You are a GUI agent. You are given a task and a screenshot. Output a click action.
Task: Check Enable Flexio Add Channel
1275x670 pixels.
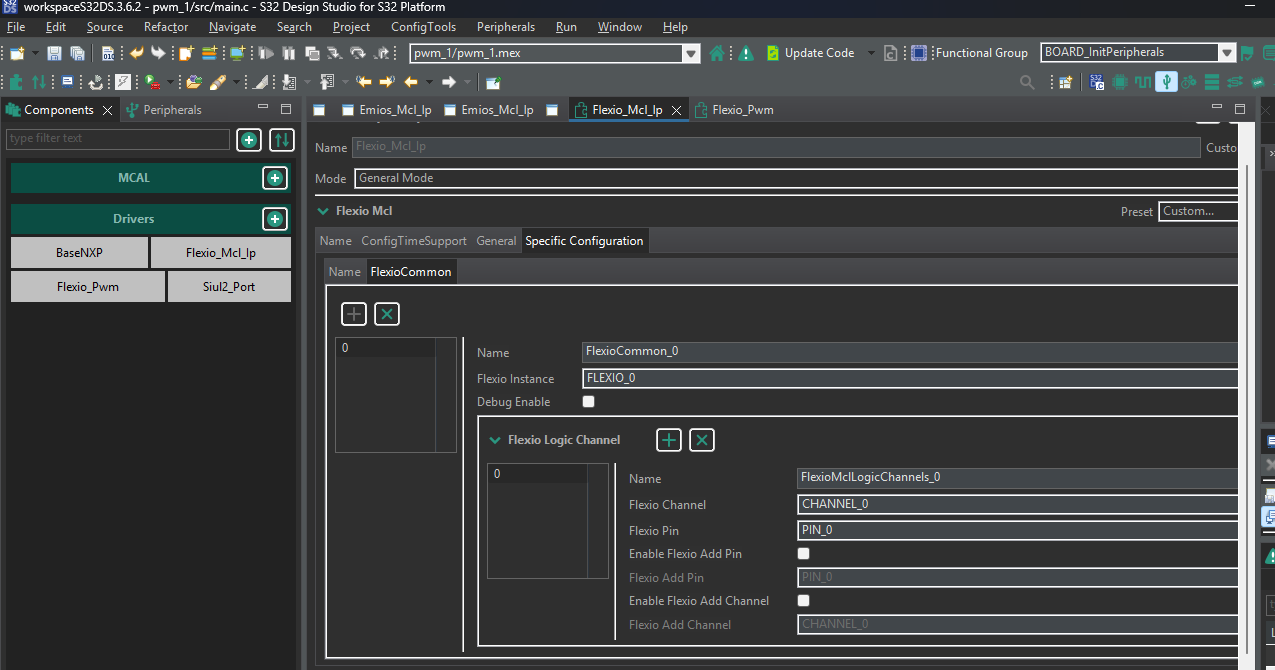coord(803,601)
